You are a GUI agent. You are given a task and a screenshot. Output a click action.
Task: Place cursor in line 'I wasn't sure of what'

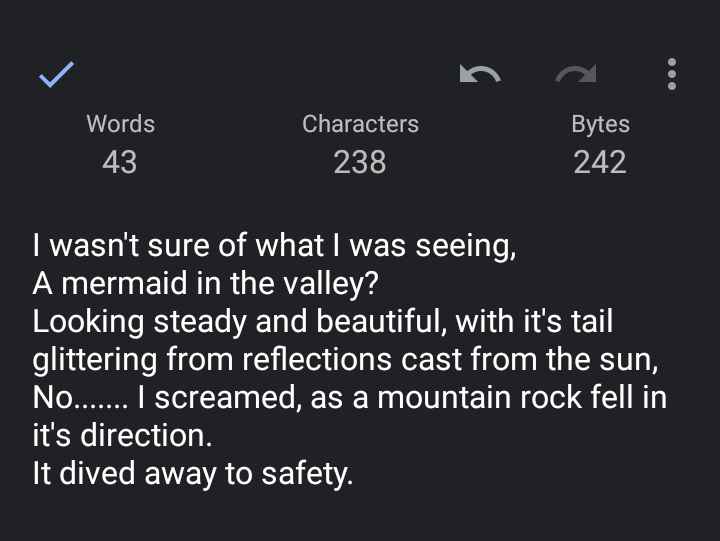(x=178, y=245)
